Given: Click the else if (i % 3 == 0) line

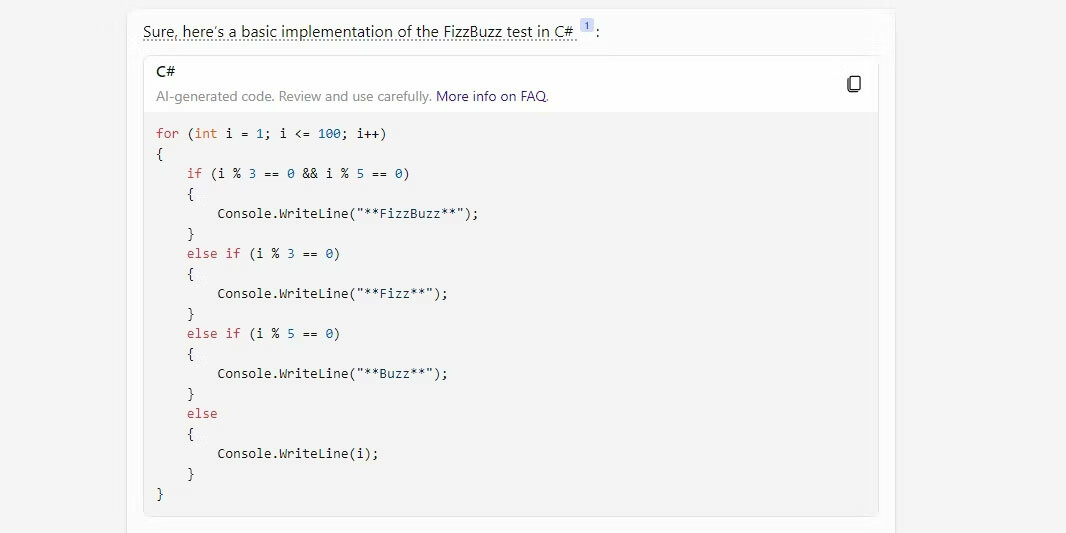Looking at the screenshot, I should pos(263,254).
